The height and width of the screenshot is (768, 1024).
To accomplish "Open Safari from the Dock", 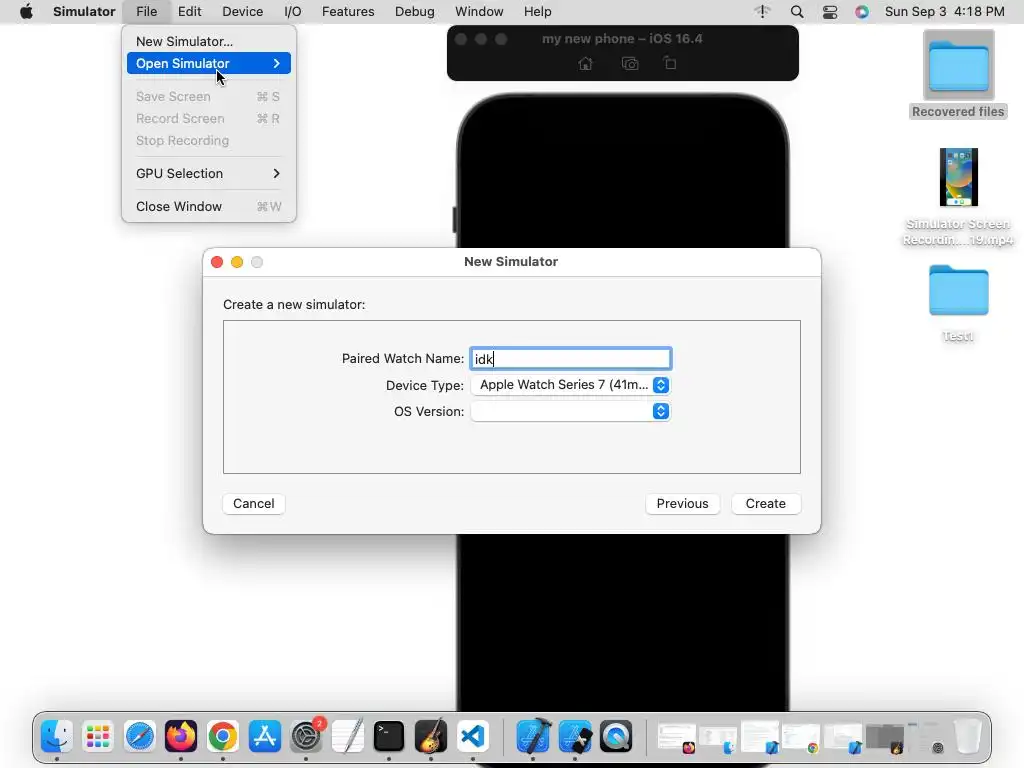I will [x=140, y=737].
